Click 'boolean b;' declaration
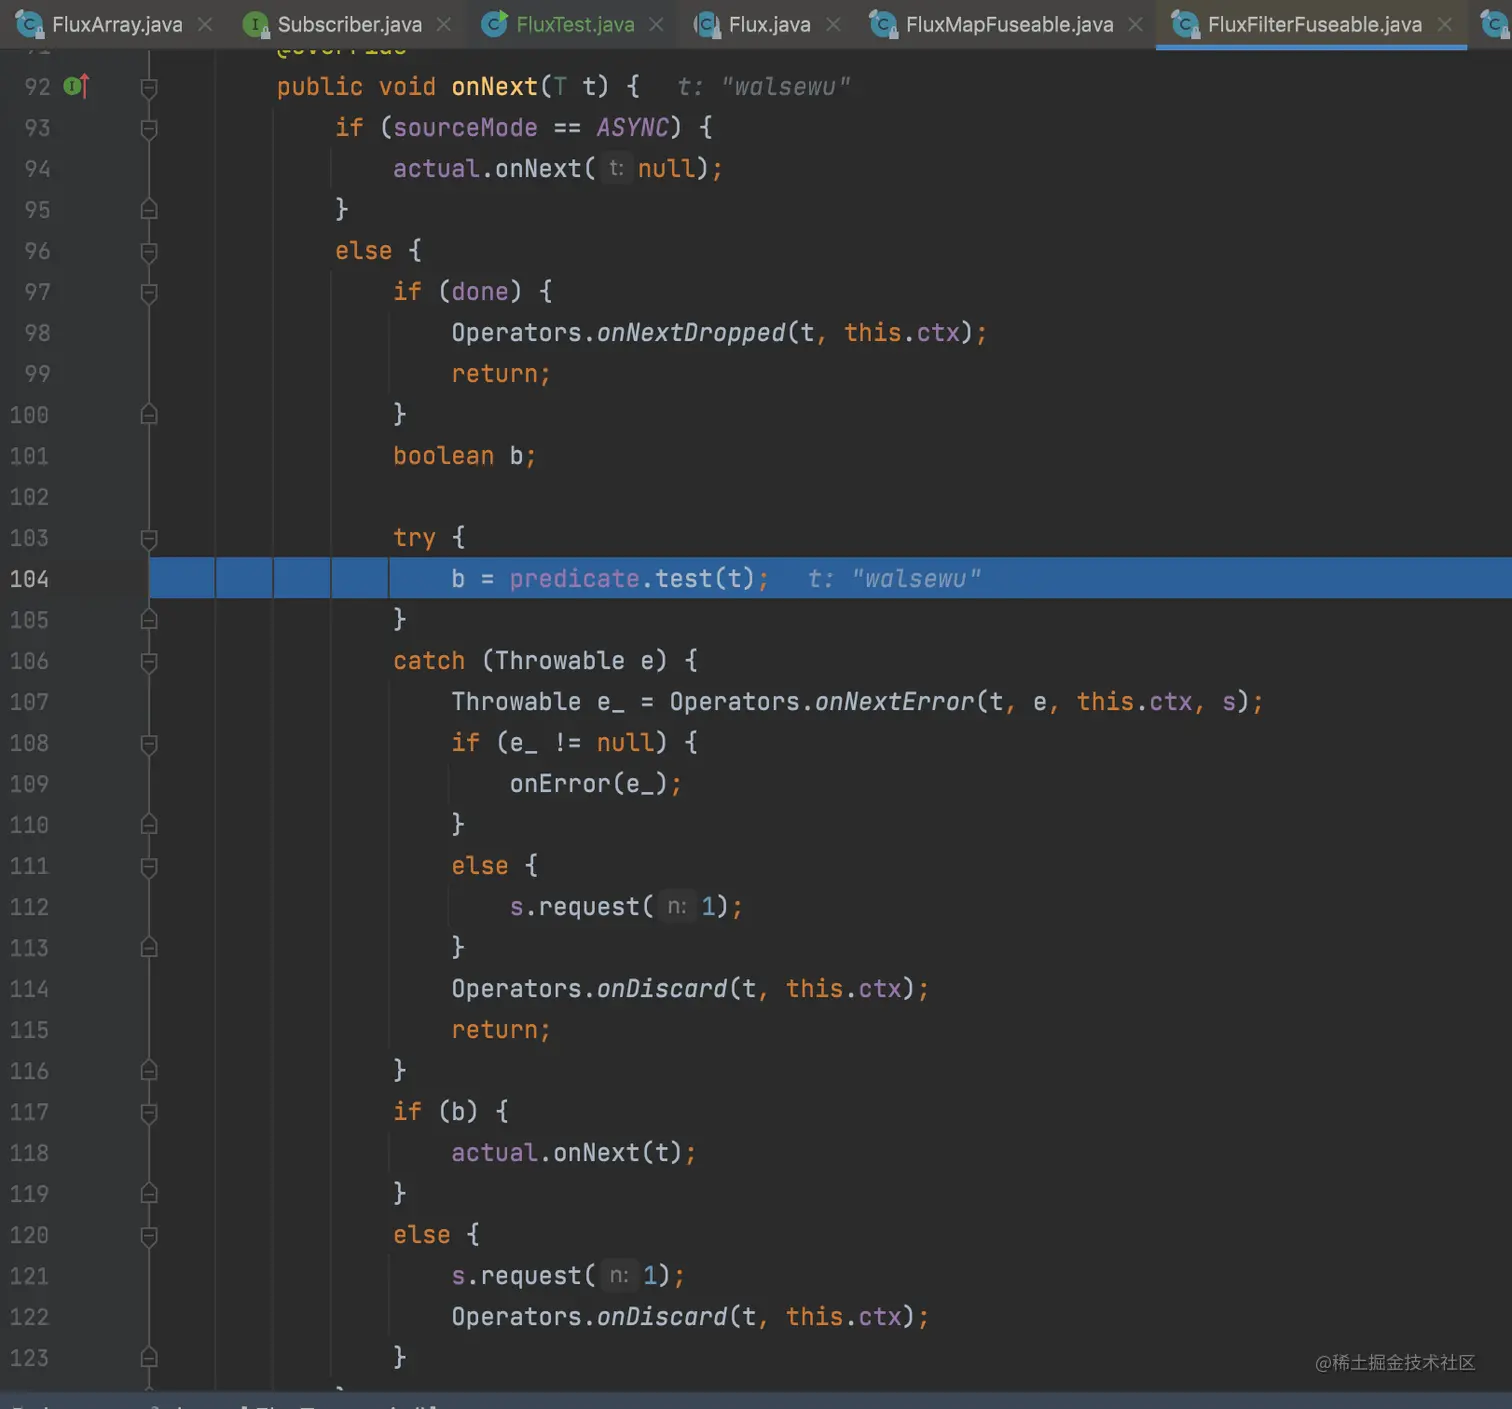Viewport: 1512px width, 1409px height. pos(464,456)
